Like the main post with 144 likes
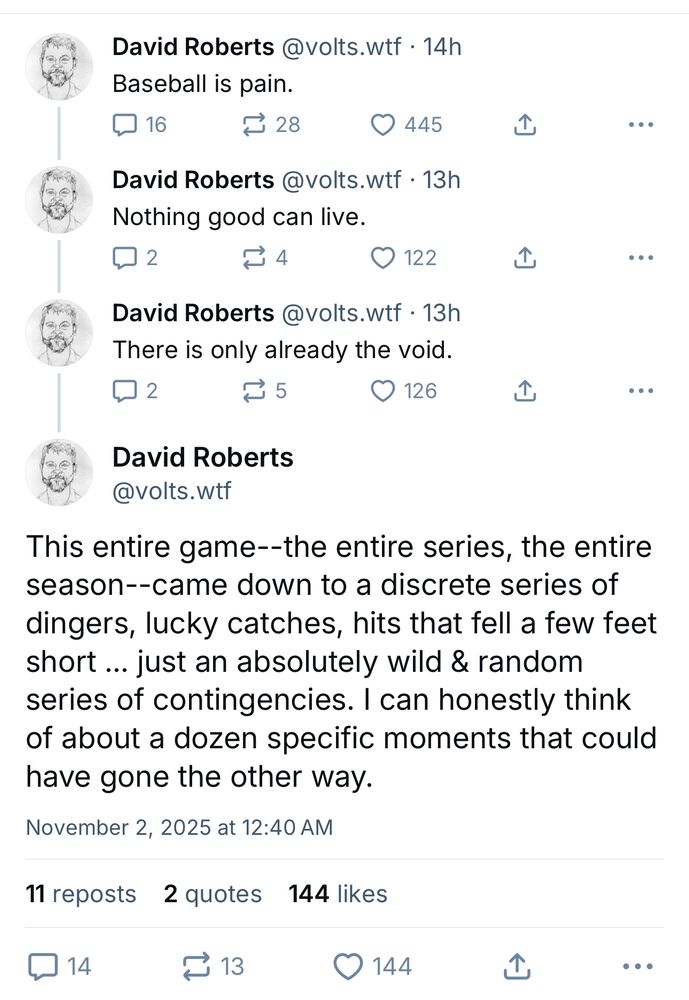689x1000 pixels. (x=346, y=966)
